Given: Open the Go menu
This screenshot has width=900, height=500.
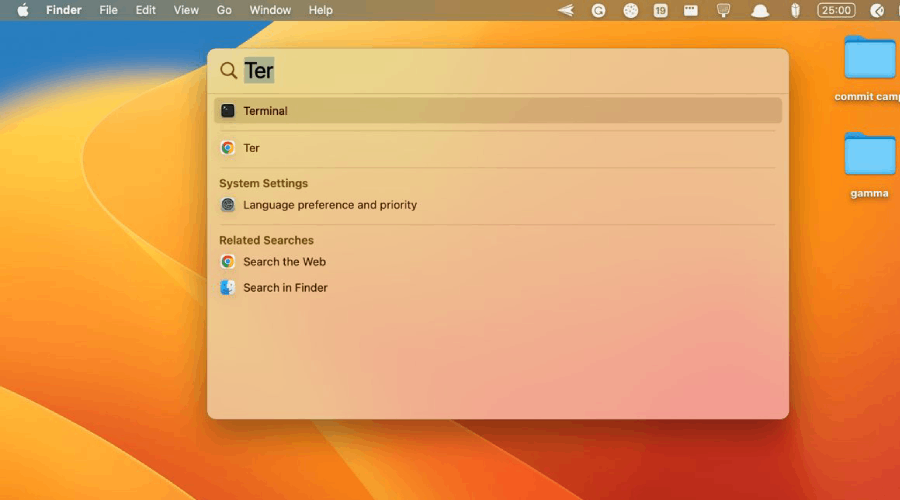Looking at the screenshot, I should (224, 10).
